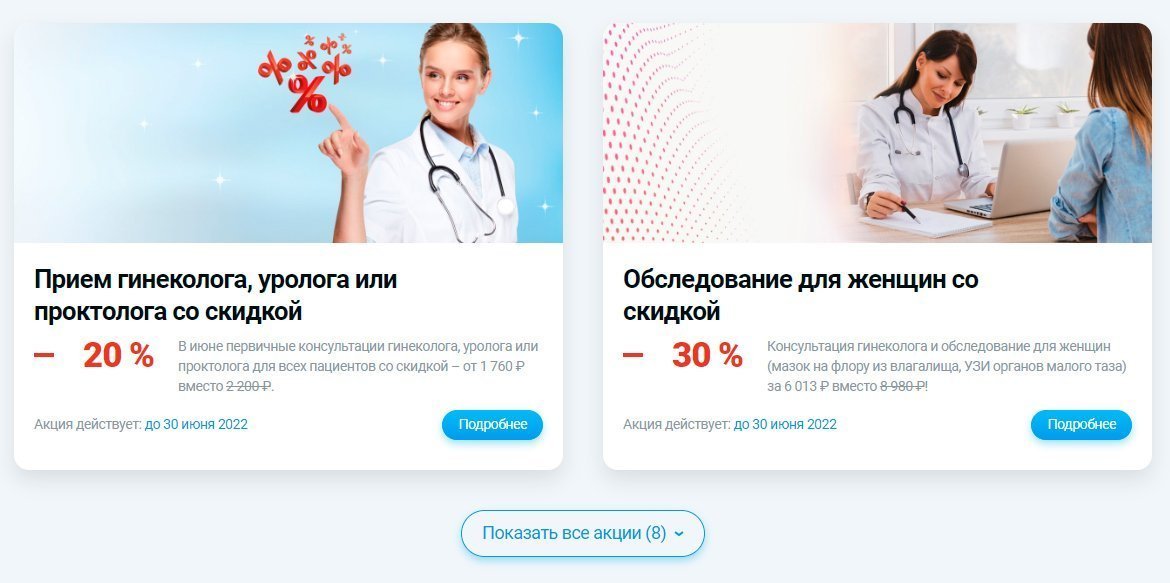Click the chevron arrow beside Показать все акции

point(678,534)
